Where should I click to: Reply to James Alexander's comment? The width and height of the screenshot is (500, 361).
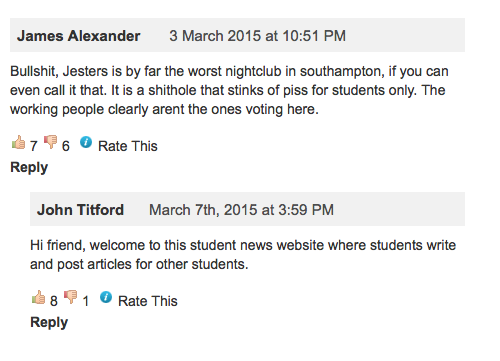point(29,167)
